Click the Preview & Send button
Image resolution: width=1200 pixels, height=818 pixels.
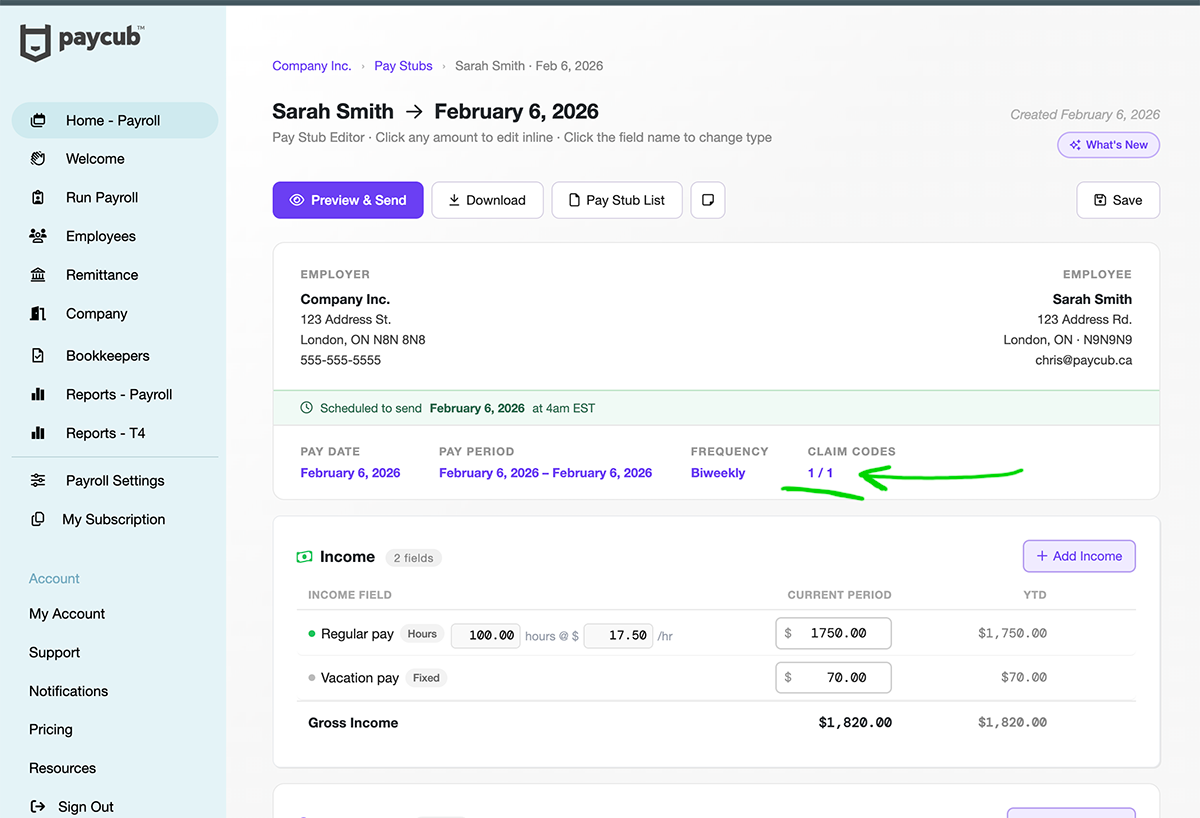click(348, 200)
